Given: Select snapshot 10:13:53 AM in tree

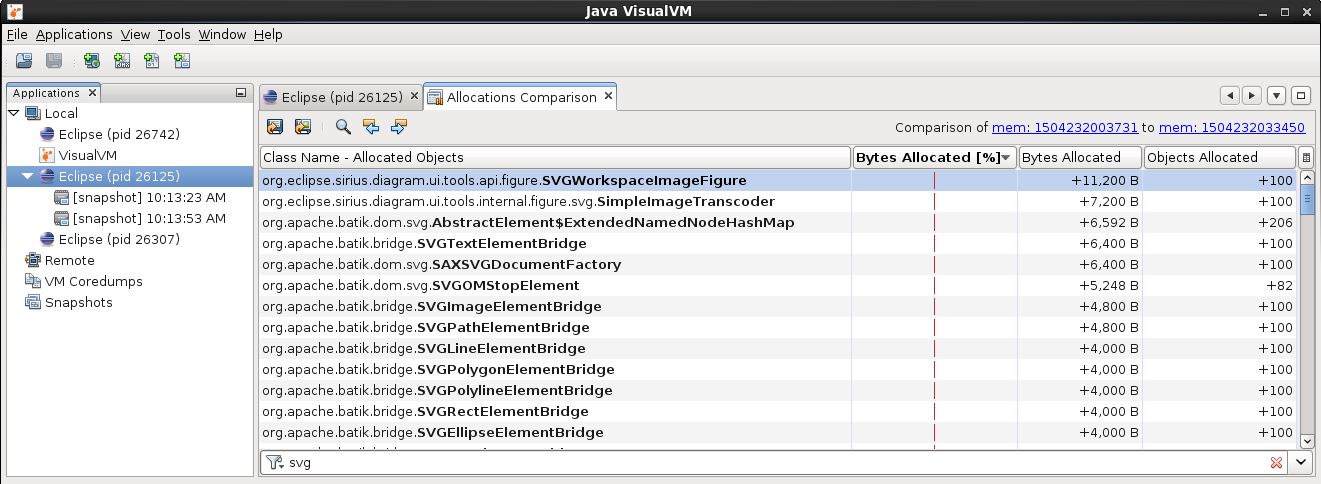Looking at the screenshot, I should pyautogui.click(x=149, y=218).
